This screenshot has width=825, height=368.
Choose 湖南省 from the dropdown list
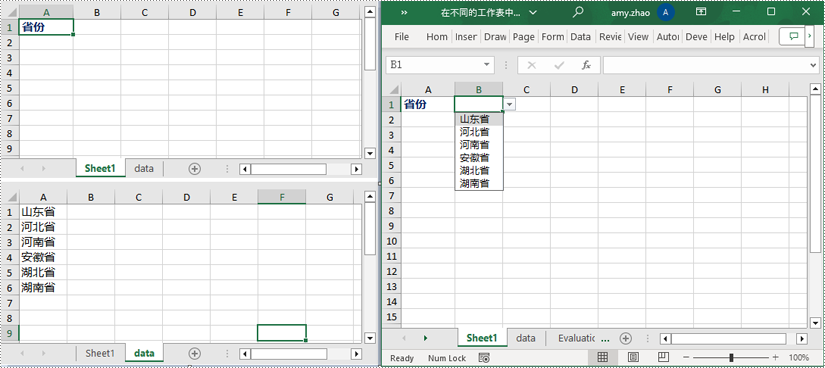479,183
